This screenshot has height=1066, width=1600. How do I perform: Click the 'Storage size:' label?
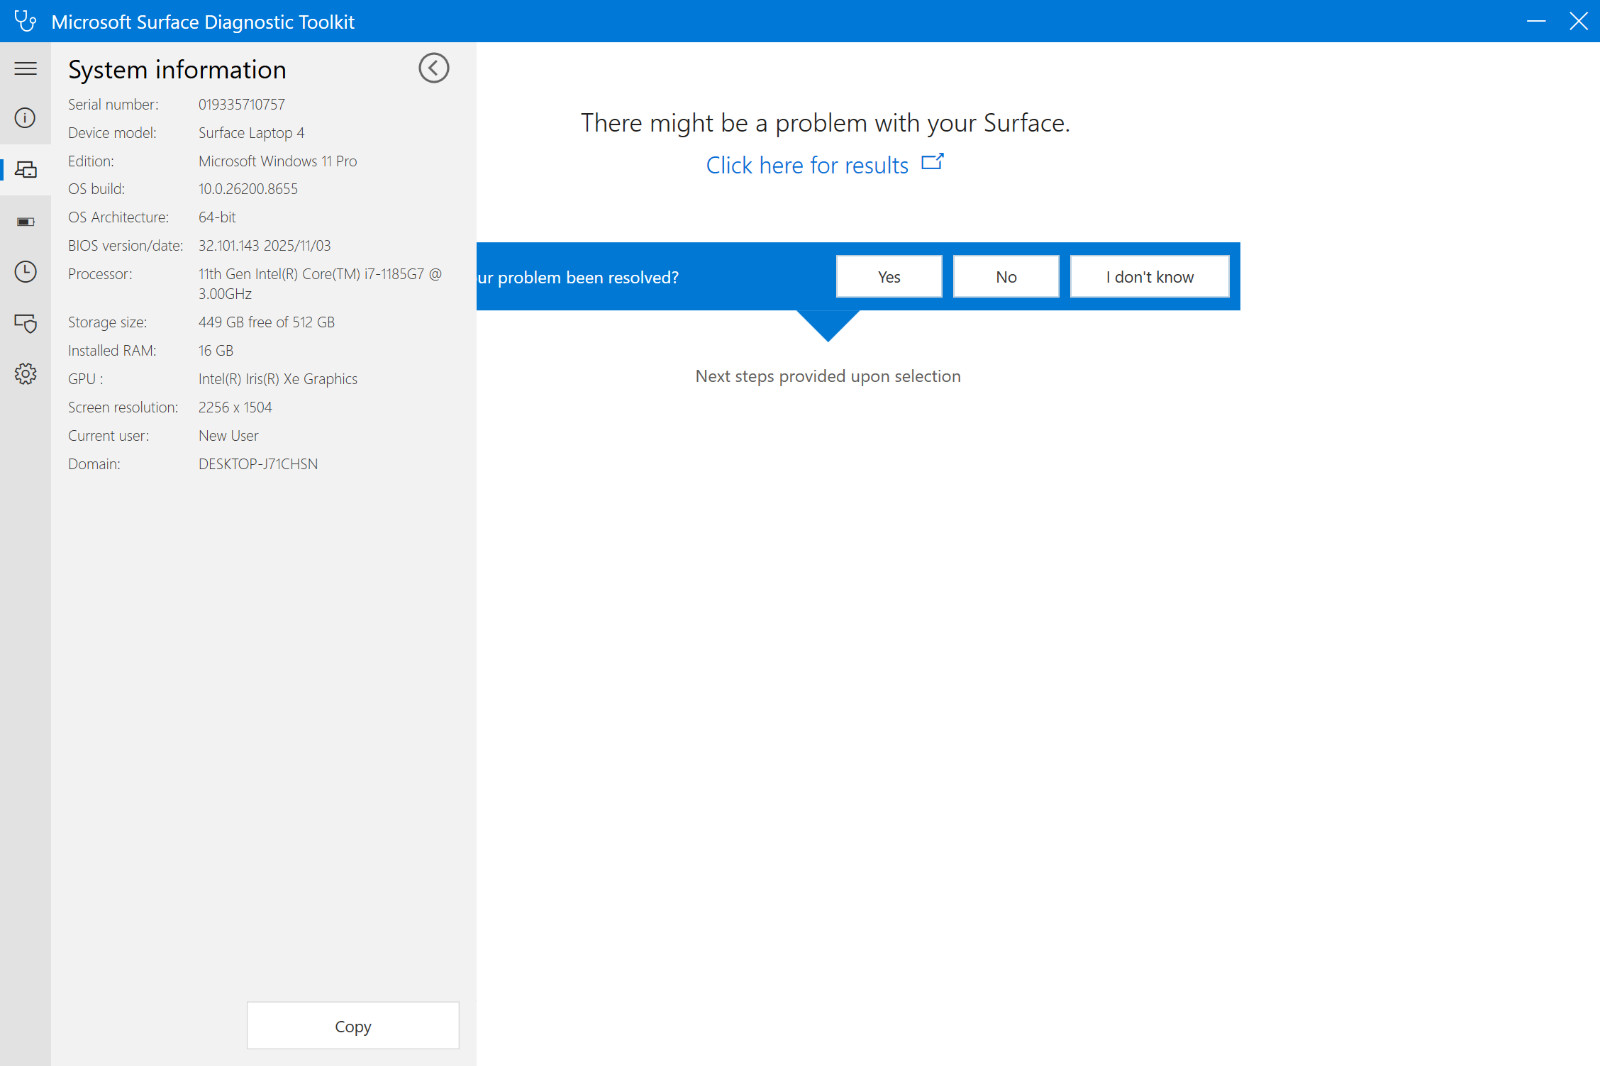tap(107, 322)
